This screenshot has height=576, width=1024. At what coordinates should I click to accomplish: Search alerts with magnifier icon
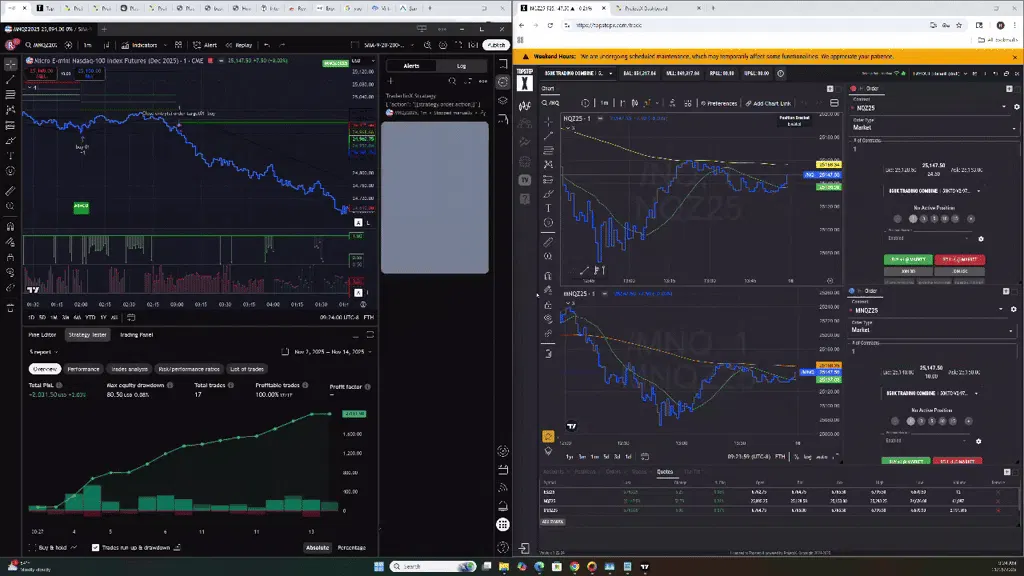click(452, 82)
